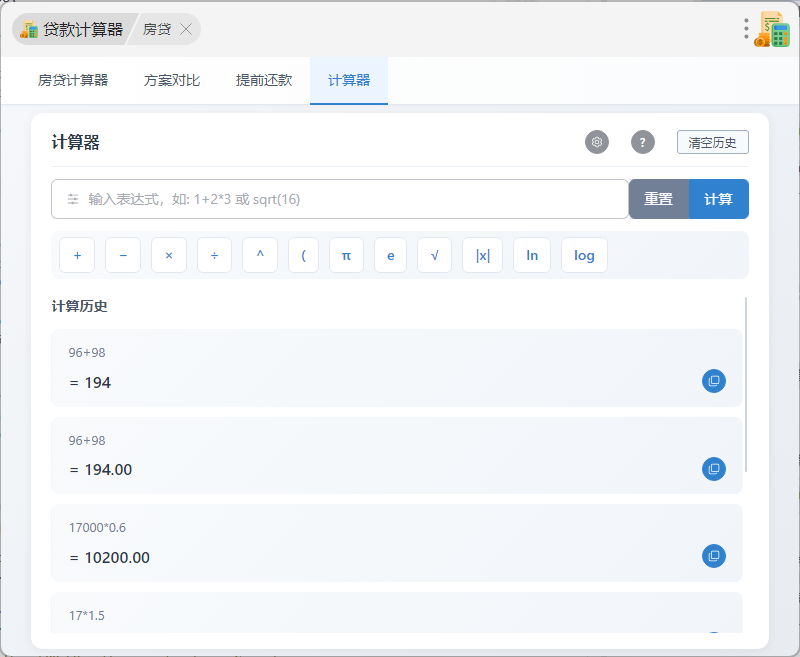
Task: Click the history list scrollbar
Action: pyautogui.click(x=746, y=385)
